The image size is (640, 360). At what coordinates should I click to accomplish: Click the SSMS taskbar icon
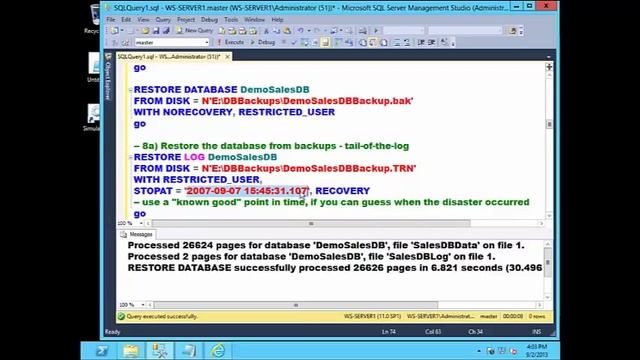160,351
